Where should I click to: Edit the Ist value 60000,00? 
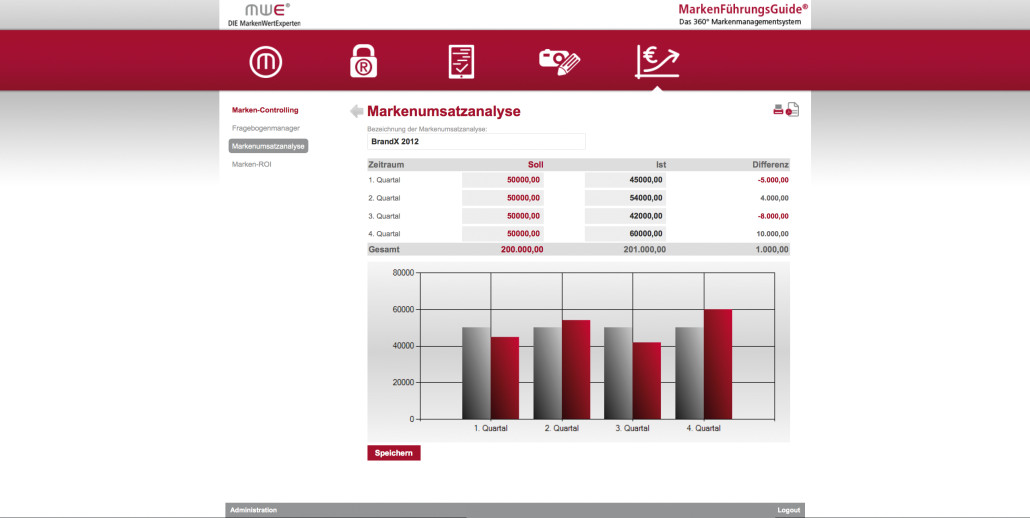pos(625,234)
